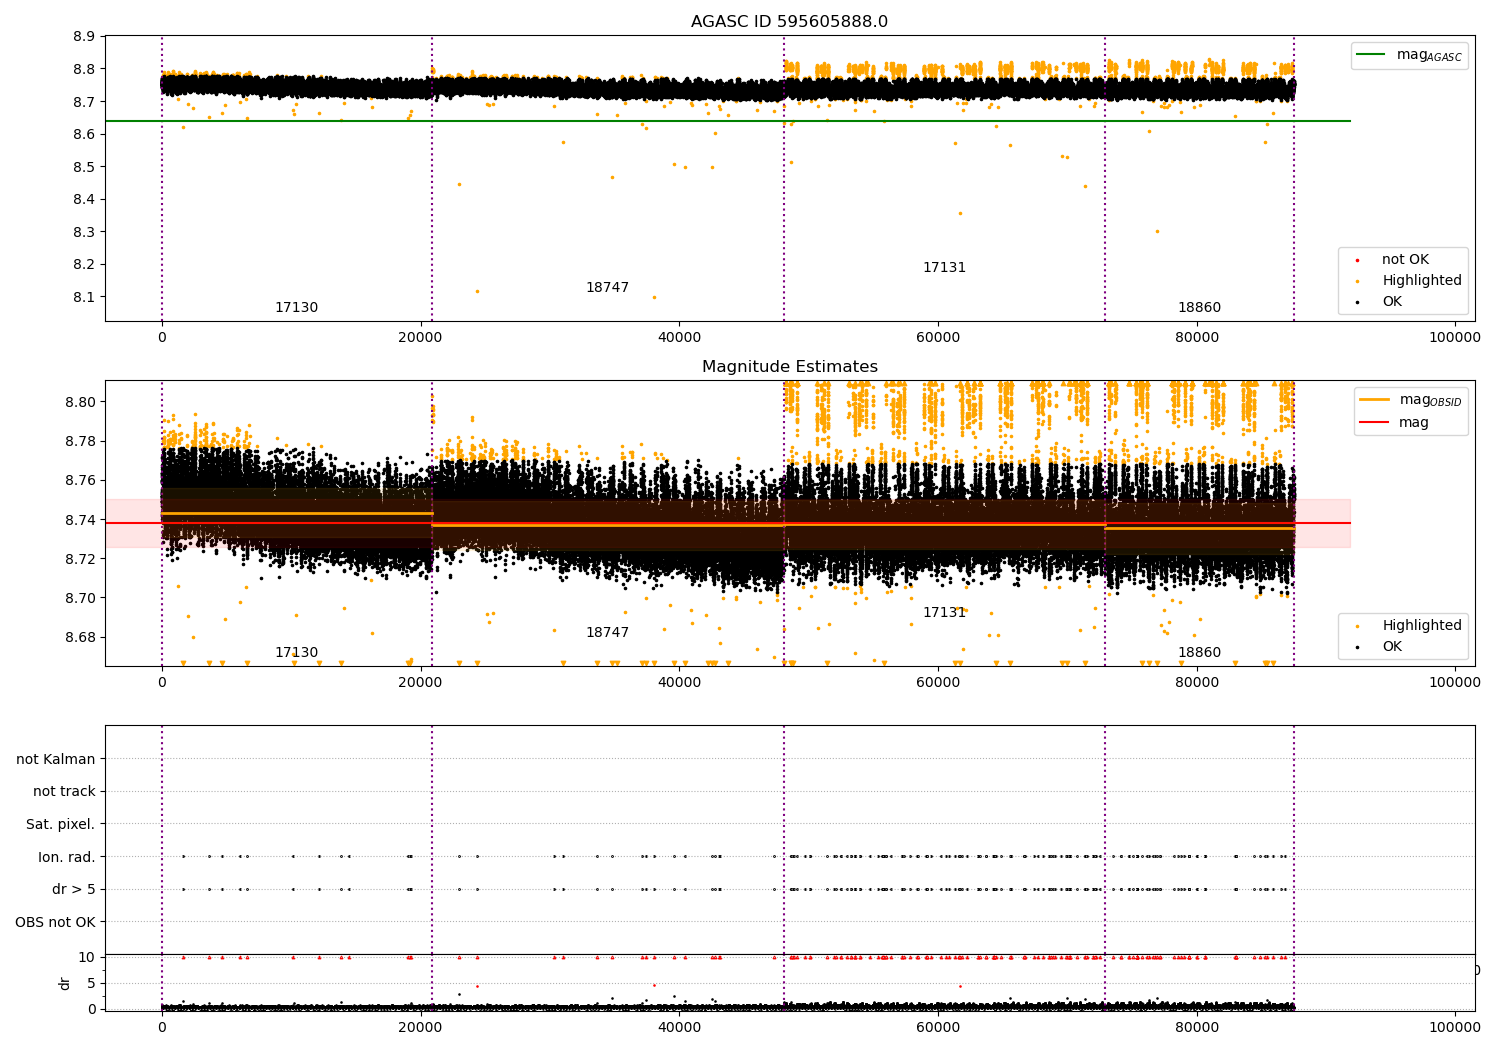This screenshot has width=1500, height=1050.
Task: Click the 'AGASC ID 595605888.0' plot title
Action: tap(789, 22)
